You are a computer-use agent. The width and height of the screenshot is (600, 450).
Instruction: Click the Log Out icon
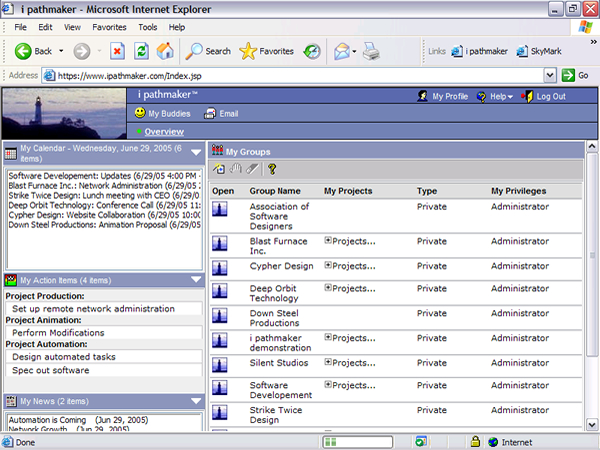coord(527,96)
